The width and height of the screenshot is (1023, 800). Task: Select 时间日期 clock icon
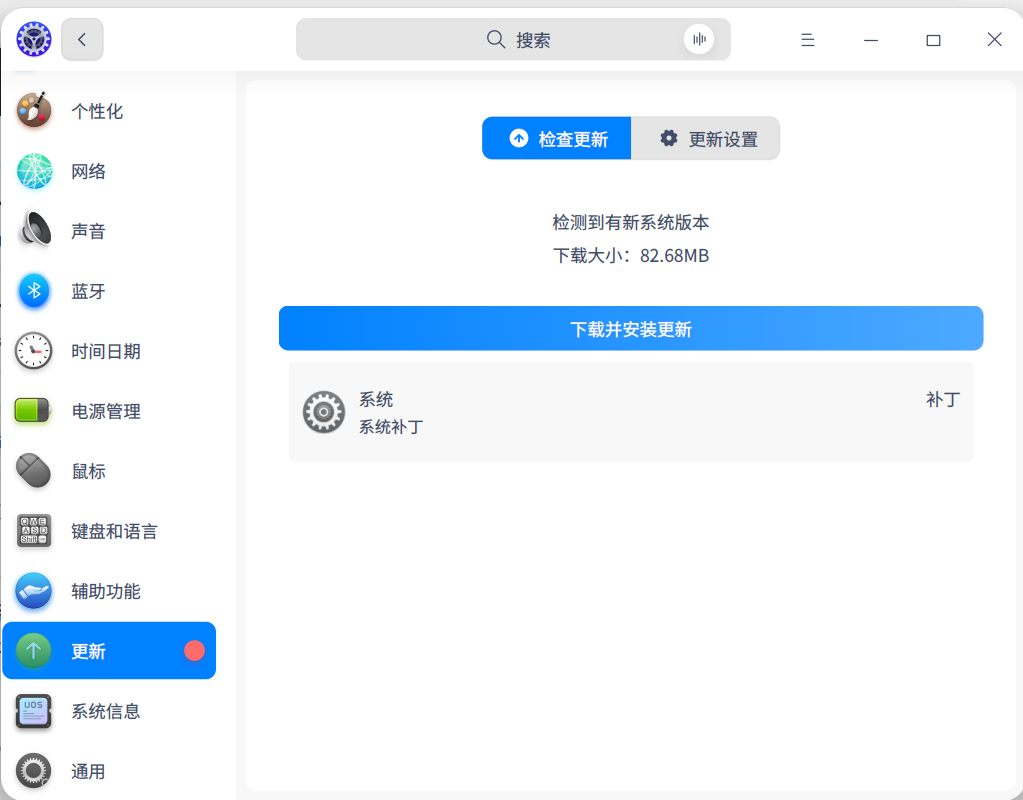pyautogui.click(x=34, y=351)
